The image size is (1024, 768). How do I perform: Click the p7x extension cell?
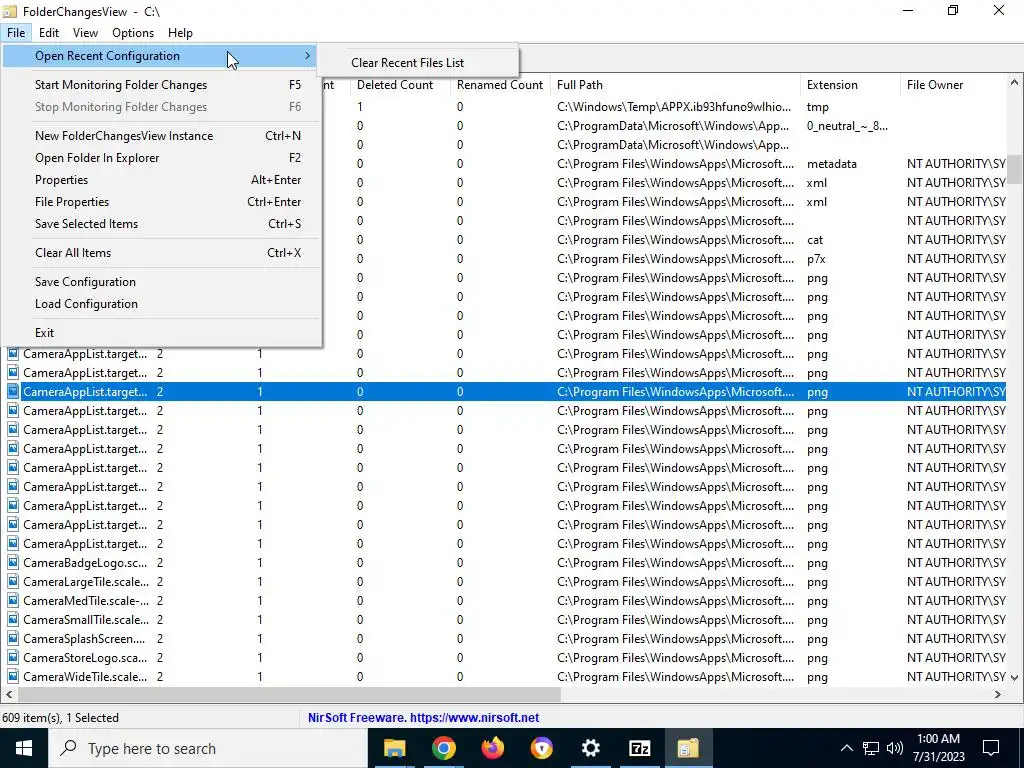click(x=816, y=259)
